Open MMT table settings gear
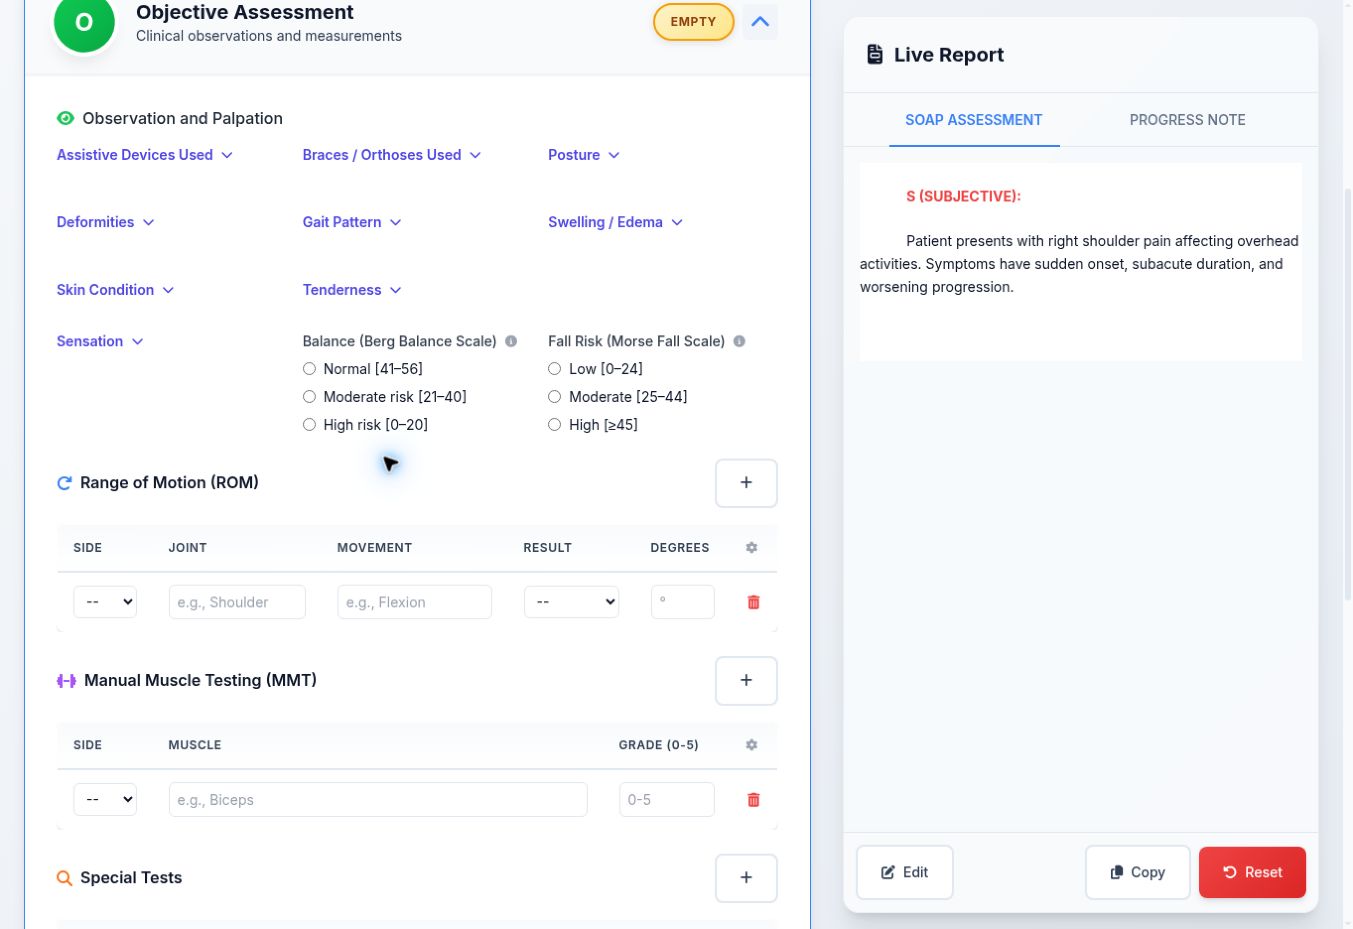This screenshot has height=929, width=1353. coord(752,745)
